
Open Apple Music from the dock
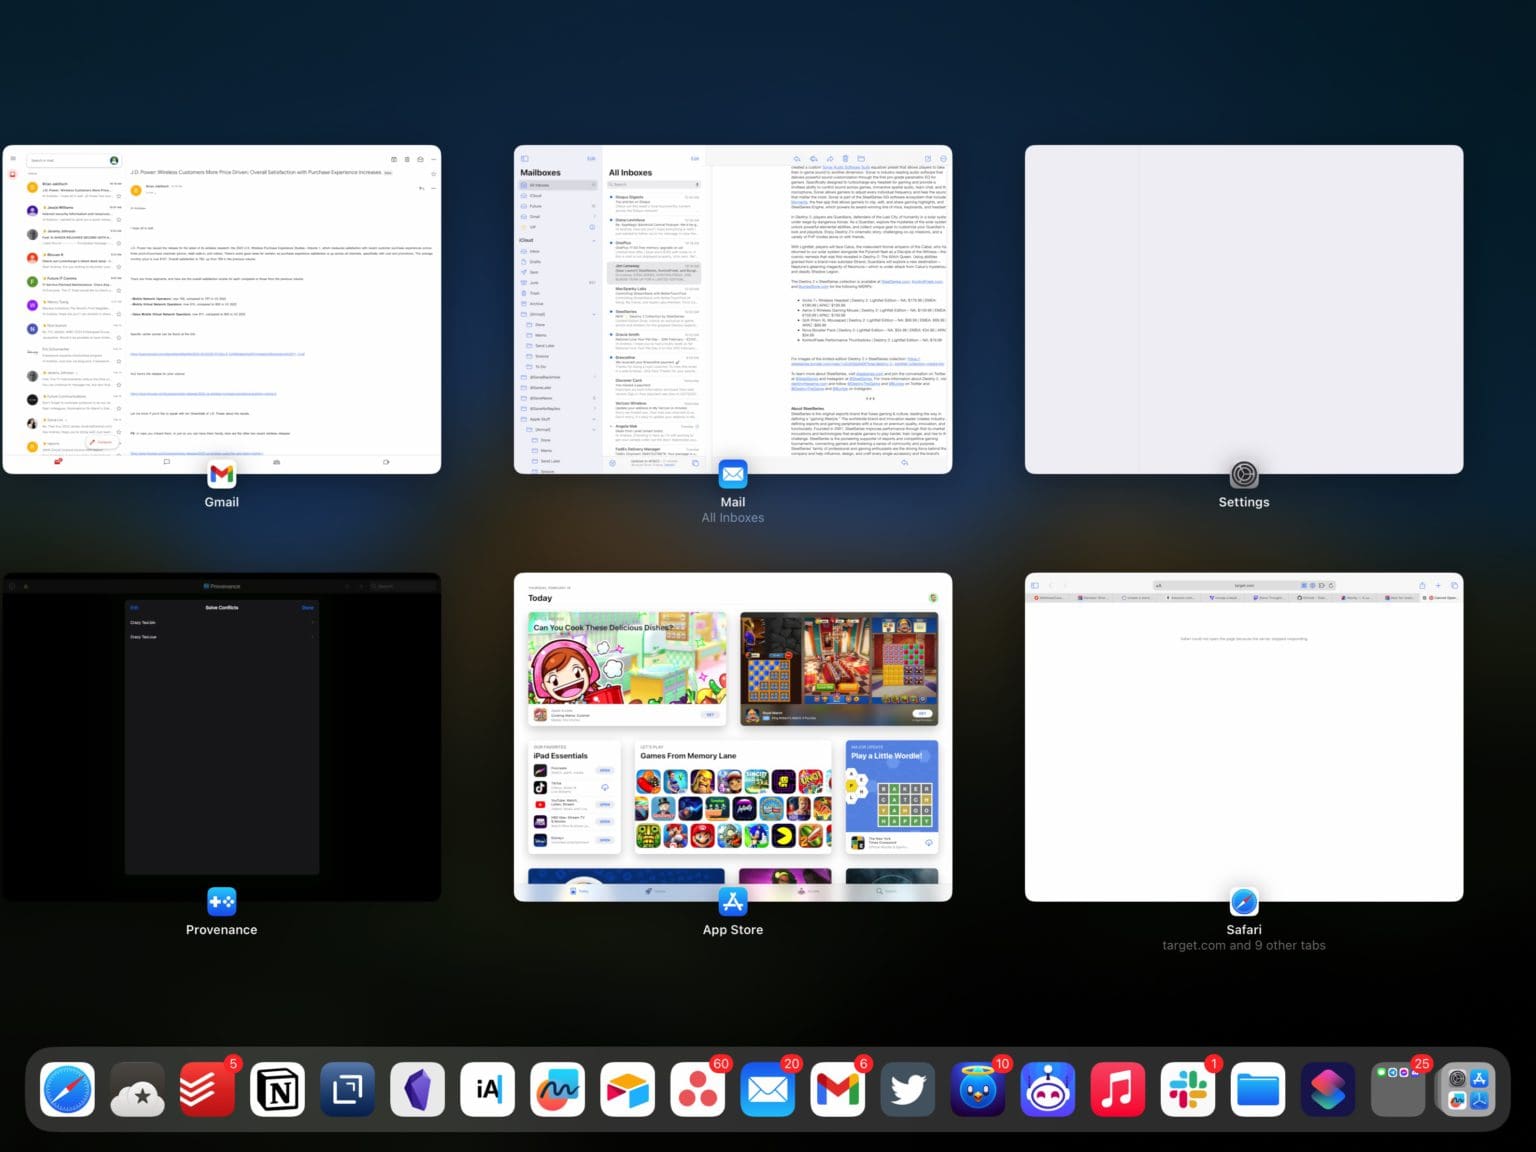pyautogui.click(x=1117, y=1089)
